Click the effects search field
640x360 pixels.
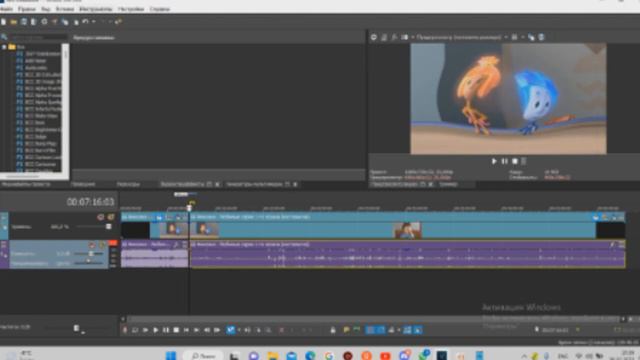[38, 38]
